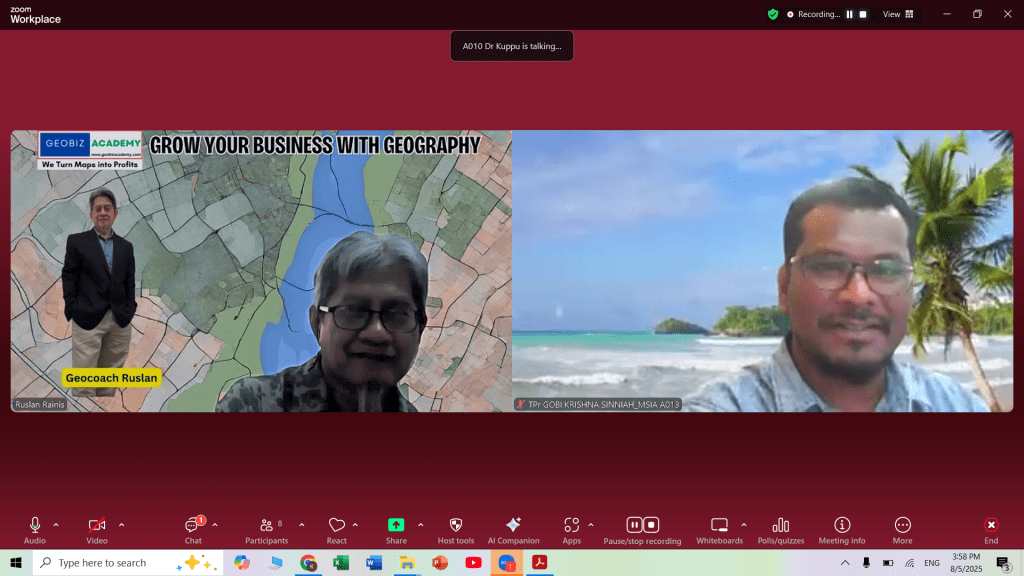1024x576 pixels.
Task: Open the Whiteboards tool
Action: (x=719, y=529)
